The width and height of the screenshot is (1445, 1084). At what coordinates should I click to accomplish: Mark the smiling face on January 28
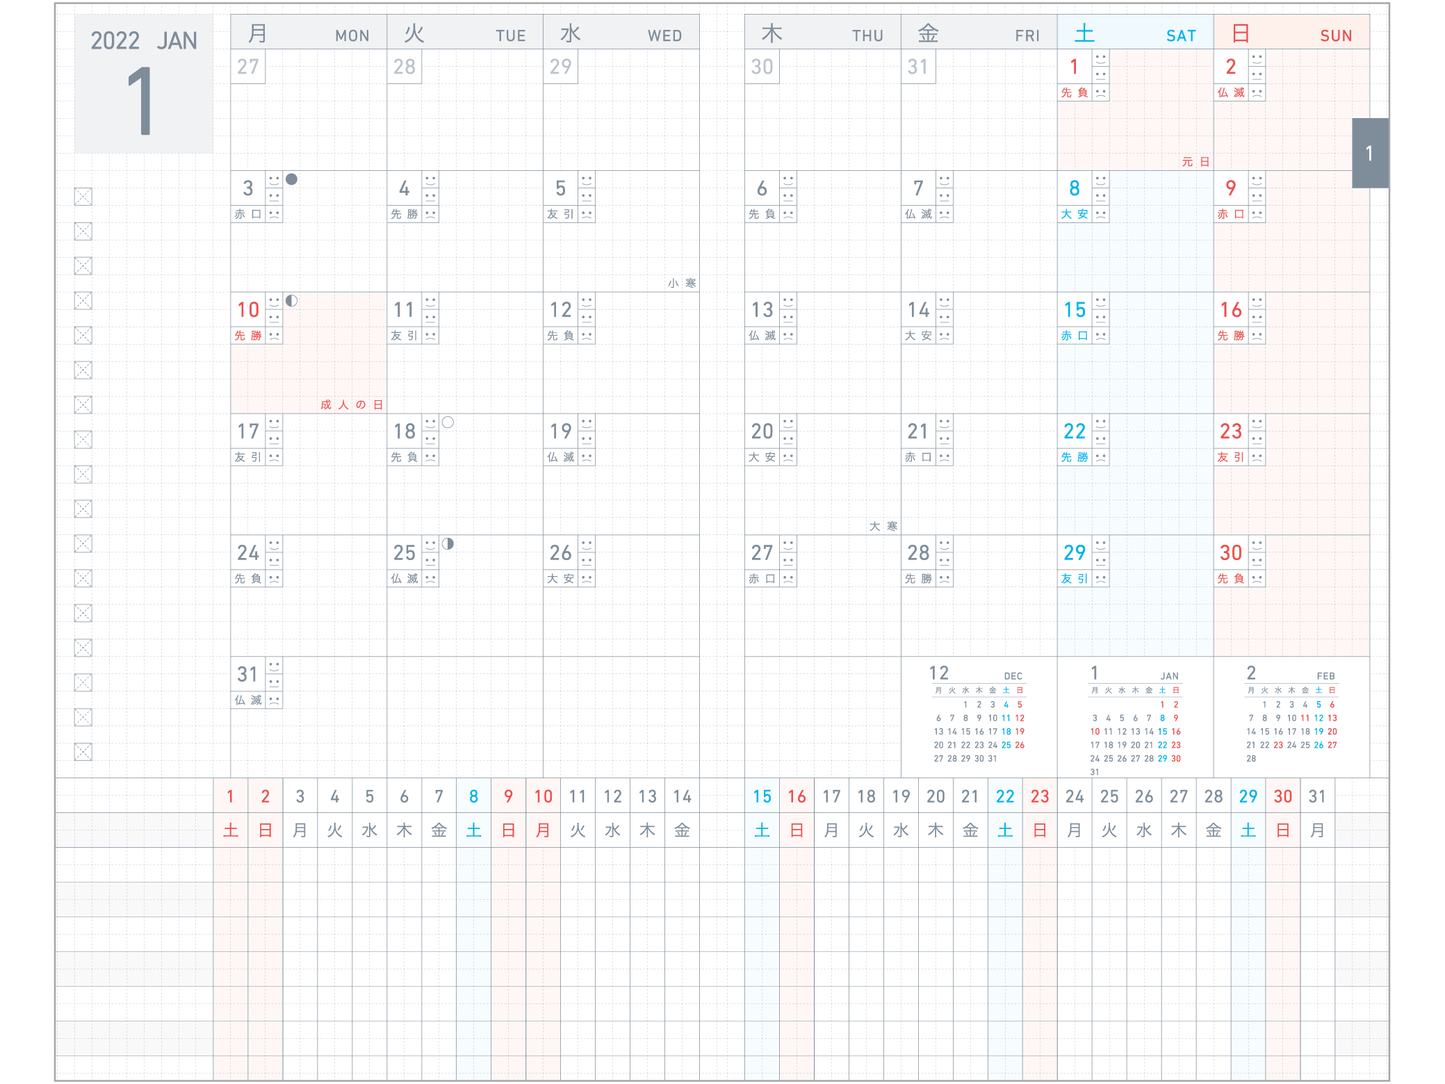click(x=944, y=544)
